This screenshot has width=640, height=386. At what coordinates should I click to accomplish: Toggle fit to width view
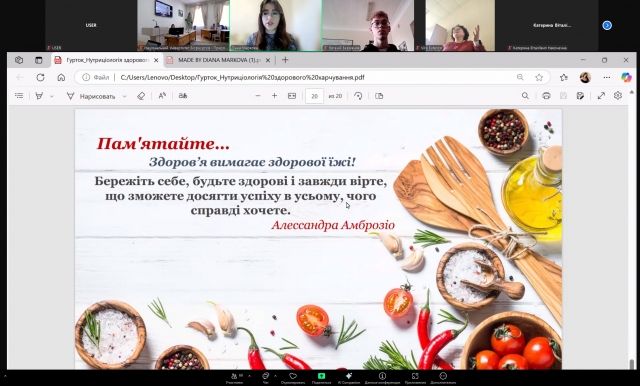point(292,96)
